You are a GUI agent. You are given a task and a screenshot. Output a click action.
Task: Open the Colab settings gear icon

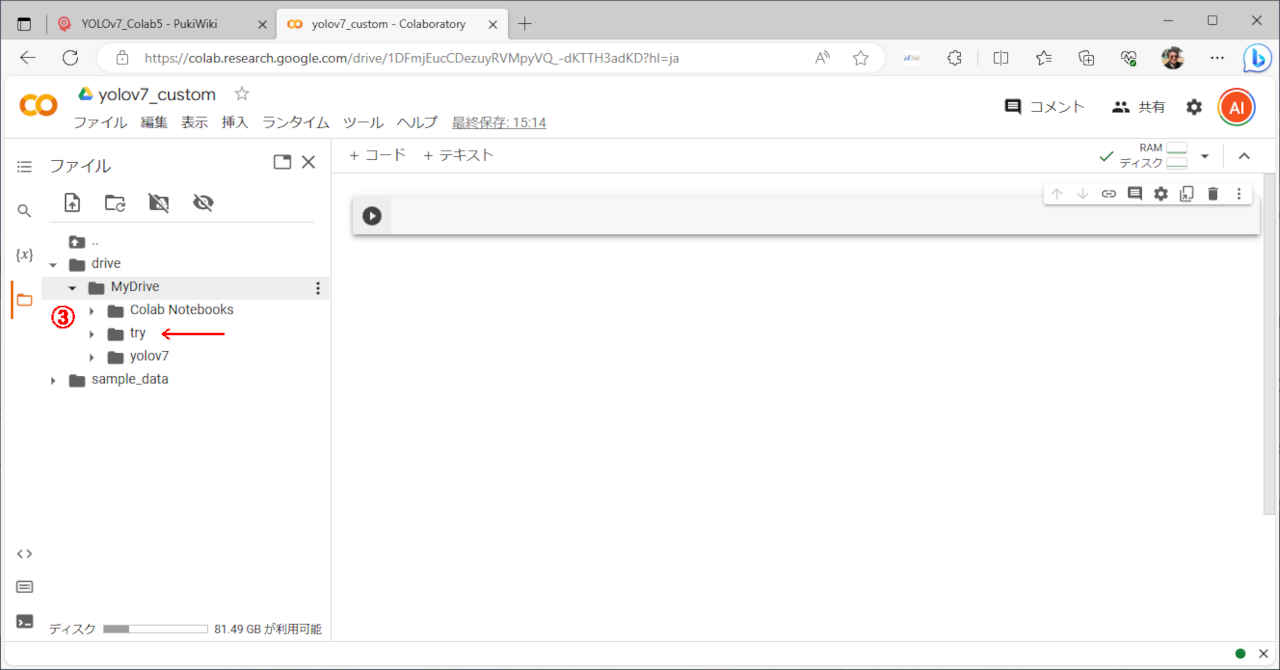point(1194,107)
